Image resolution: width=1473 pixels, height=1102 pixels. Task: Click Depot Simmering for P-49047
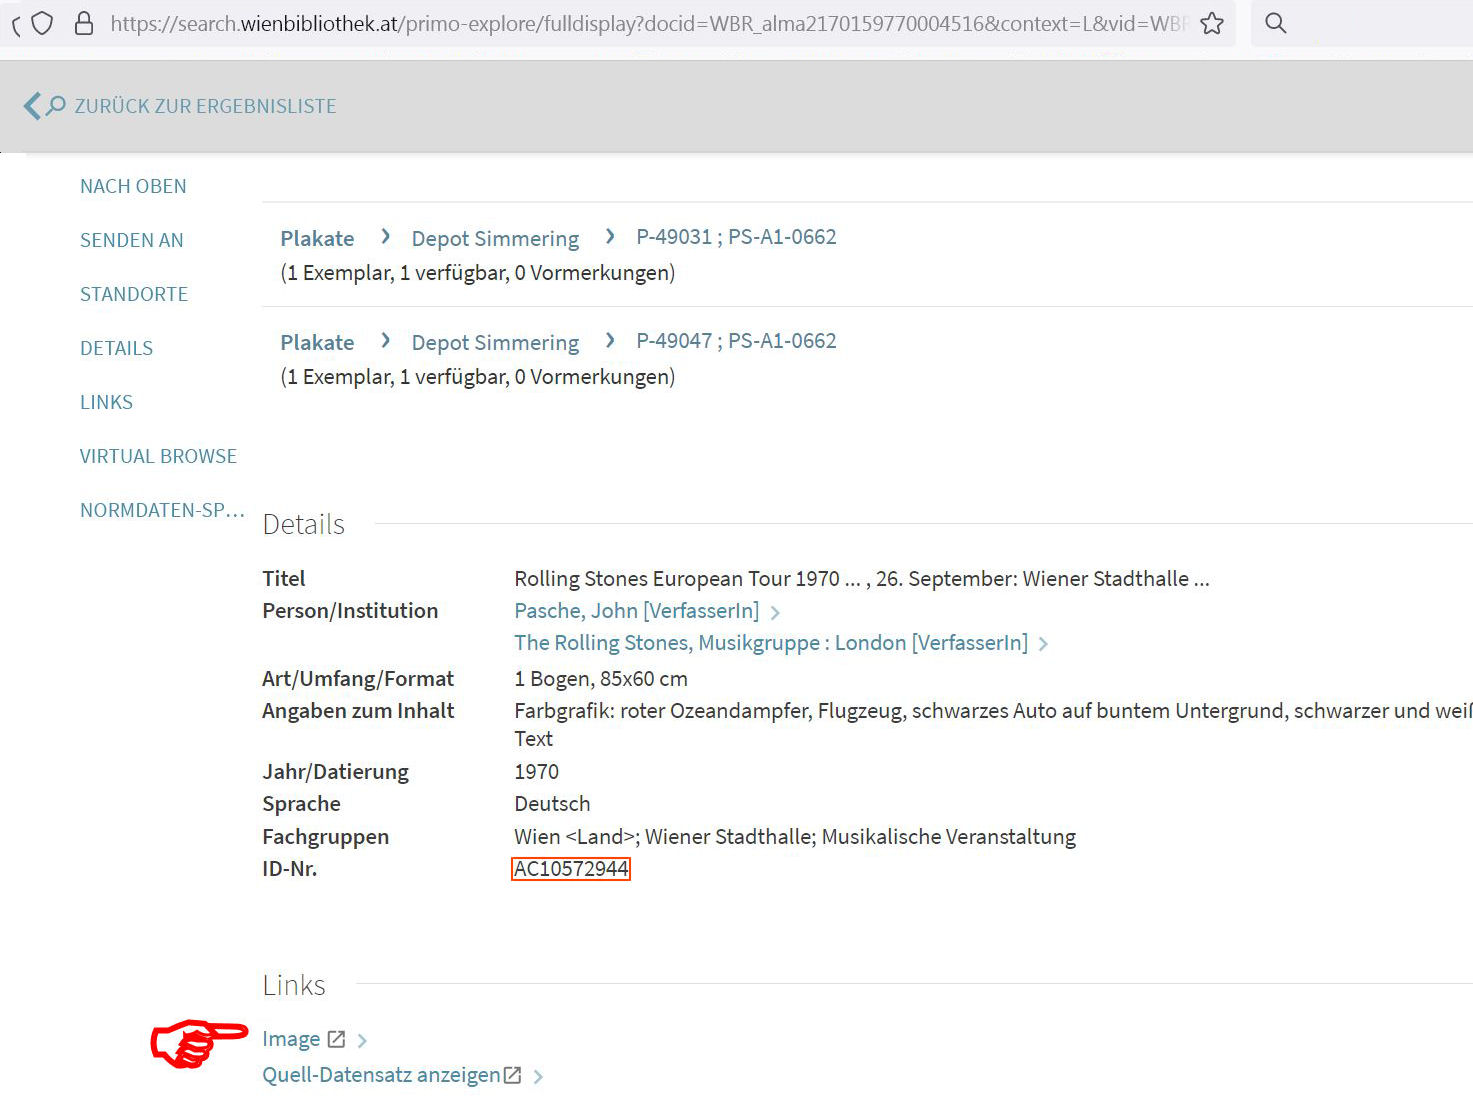point(495,342)
